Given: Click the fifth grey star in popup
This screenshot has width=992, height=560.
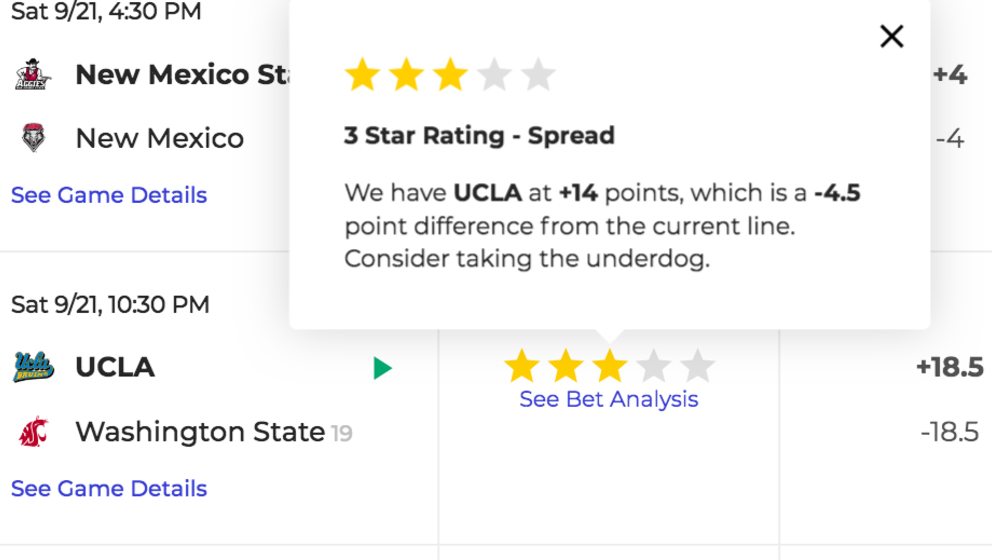Looking at the screenshot, I should (538, 75).
